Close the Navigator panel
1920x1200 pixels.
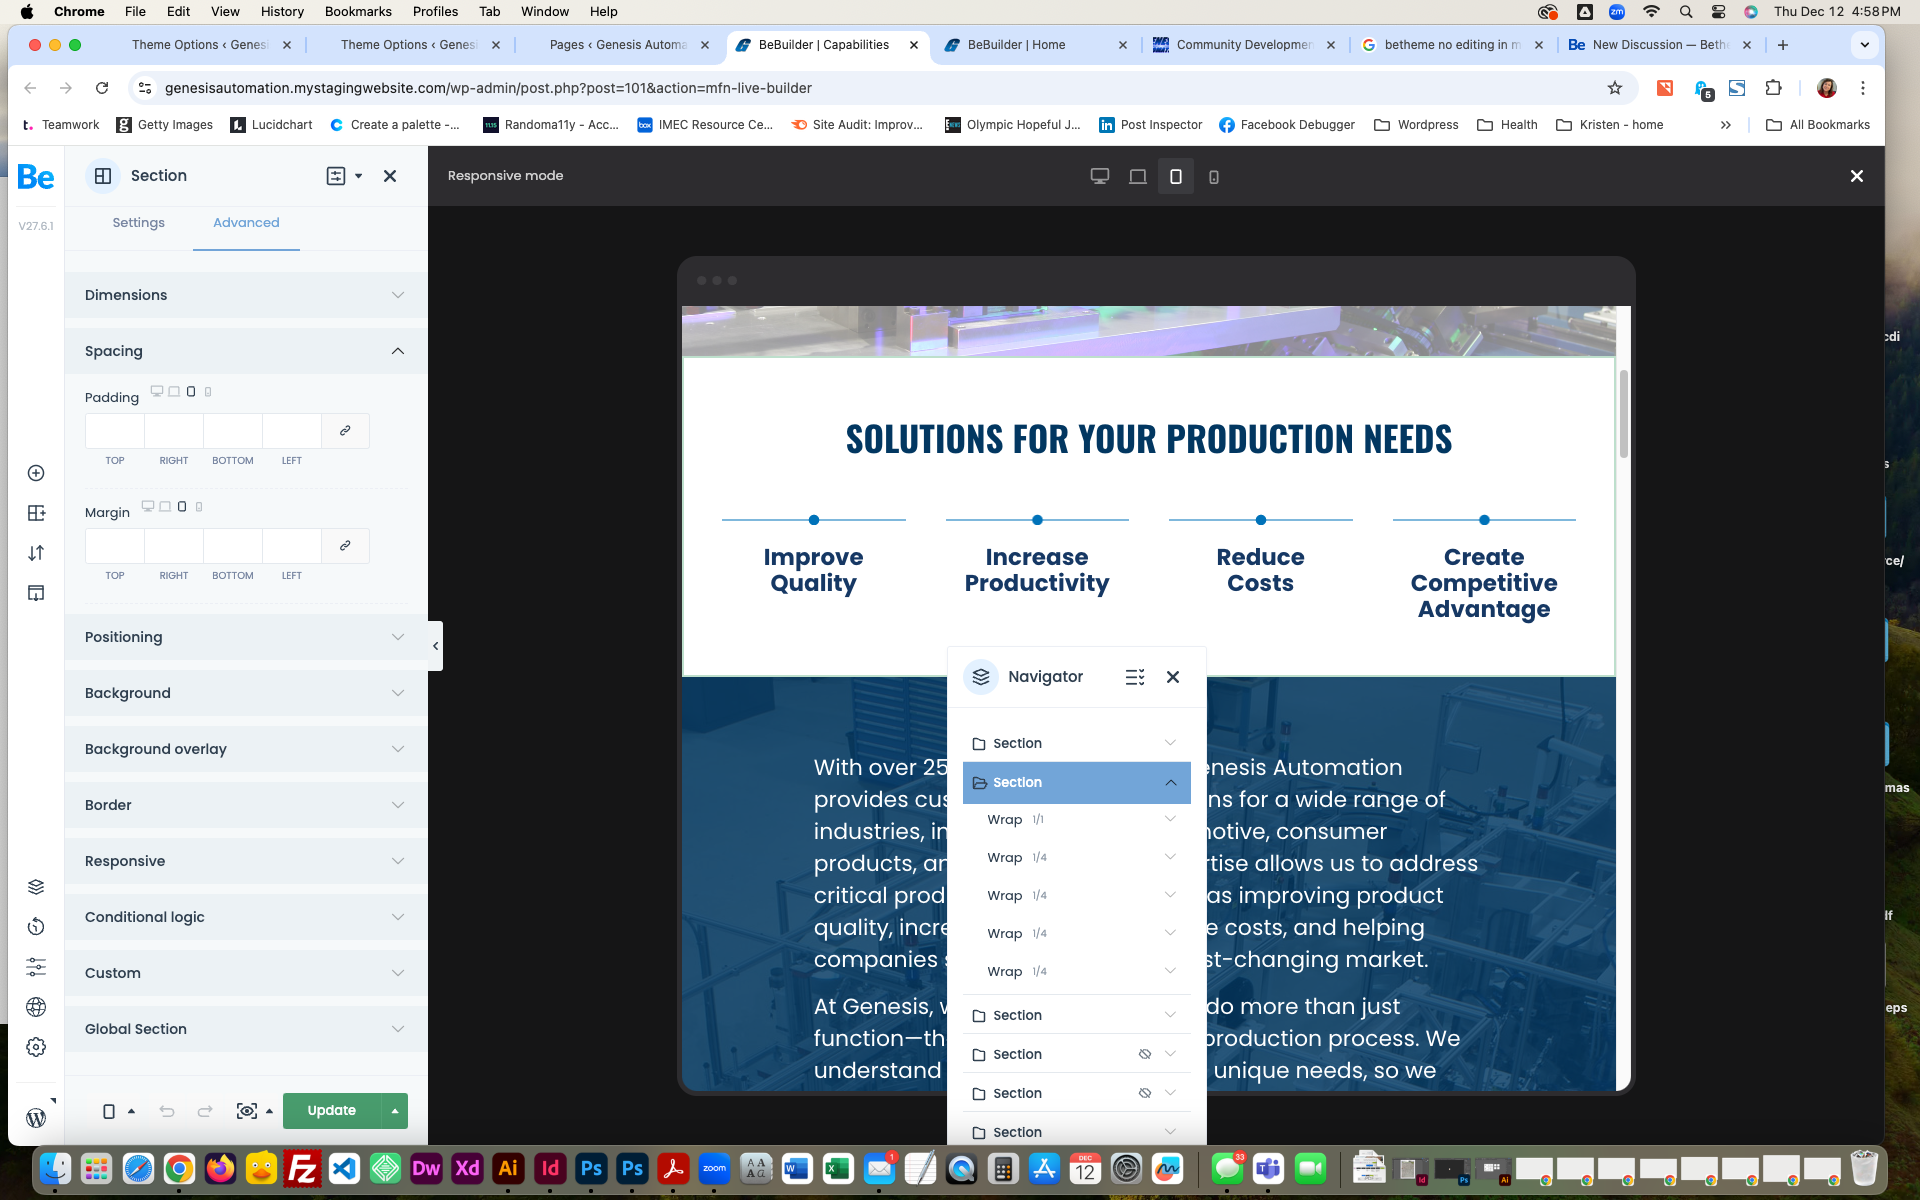[x=1174, y=676]
